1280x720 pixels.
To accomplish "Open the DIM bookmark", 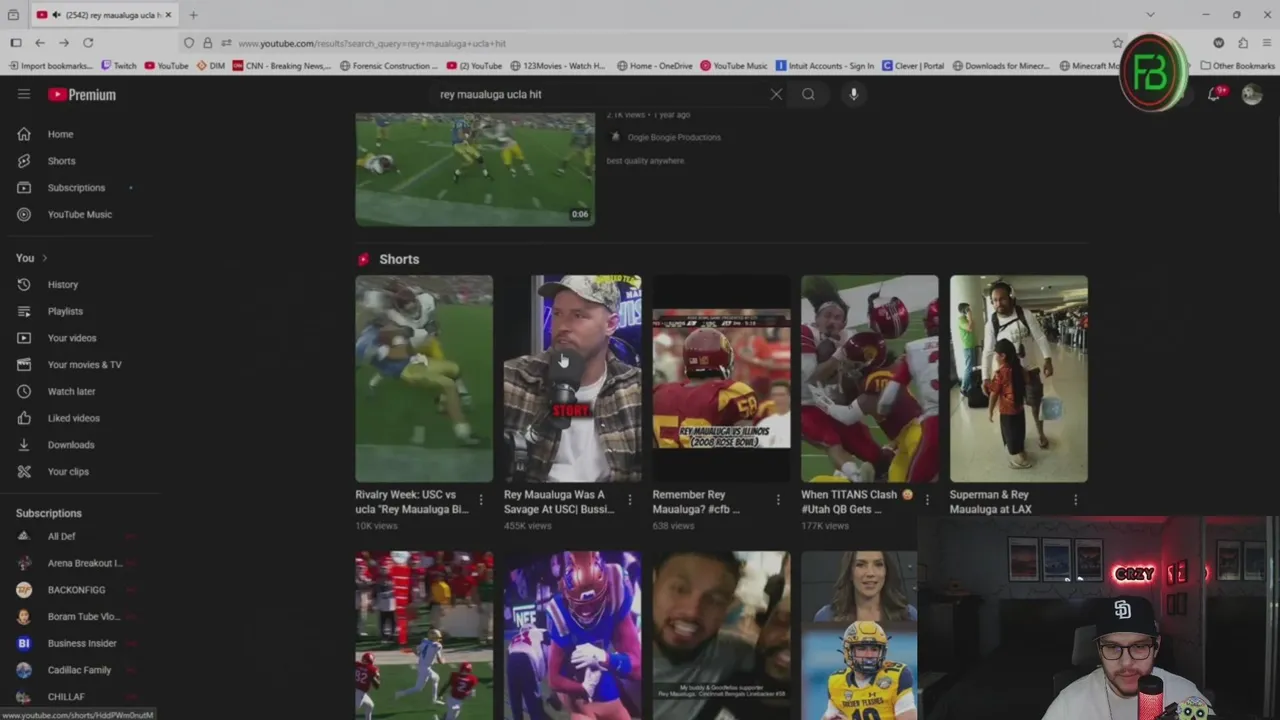I will point(211,66).
